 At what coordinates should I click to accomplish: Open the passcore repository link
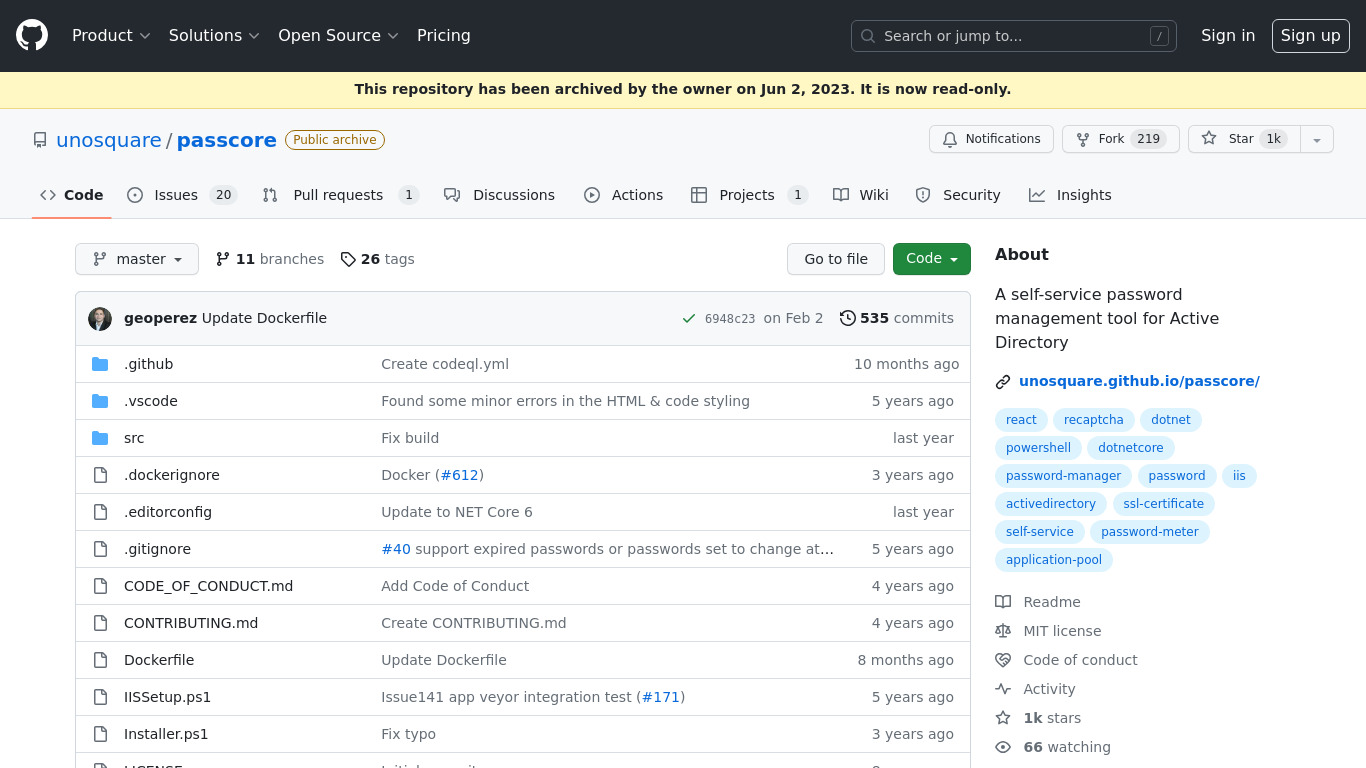coord(227,140)
